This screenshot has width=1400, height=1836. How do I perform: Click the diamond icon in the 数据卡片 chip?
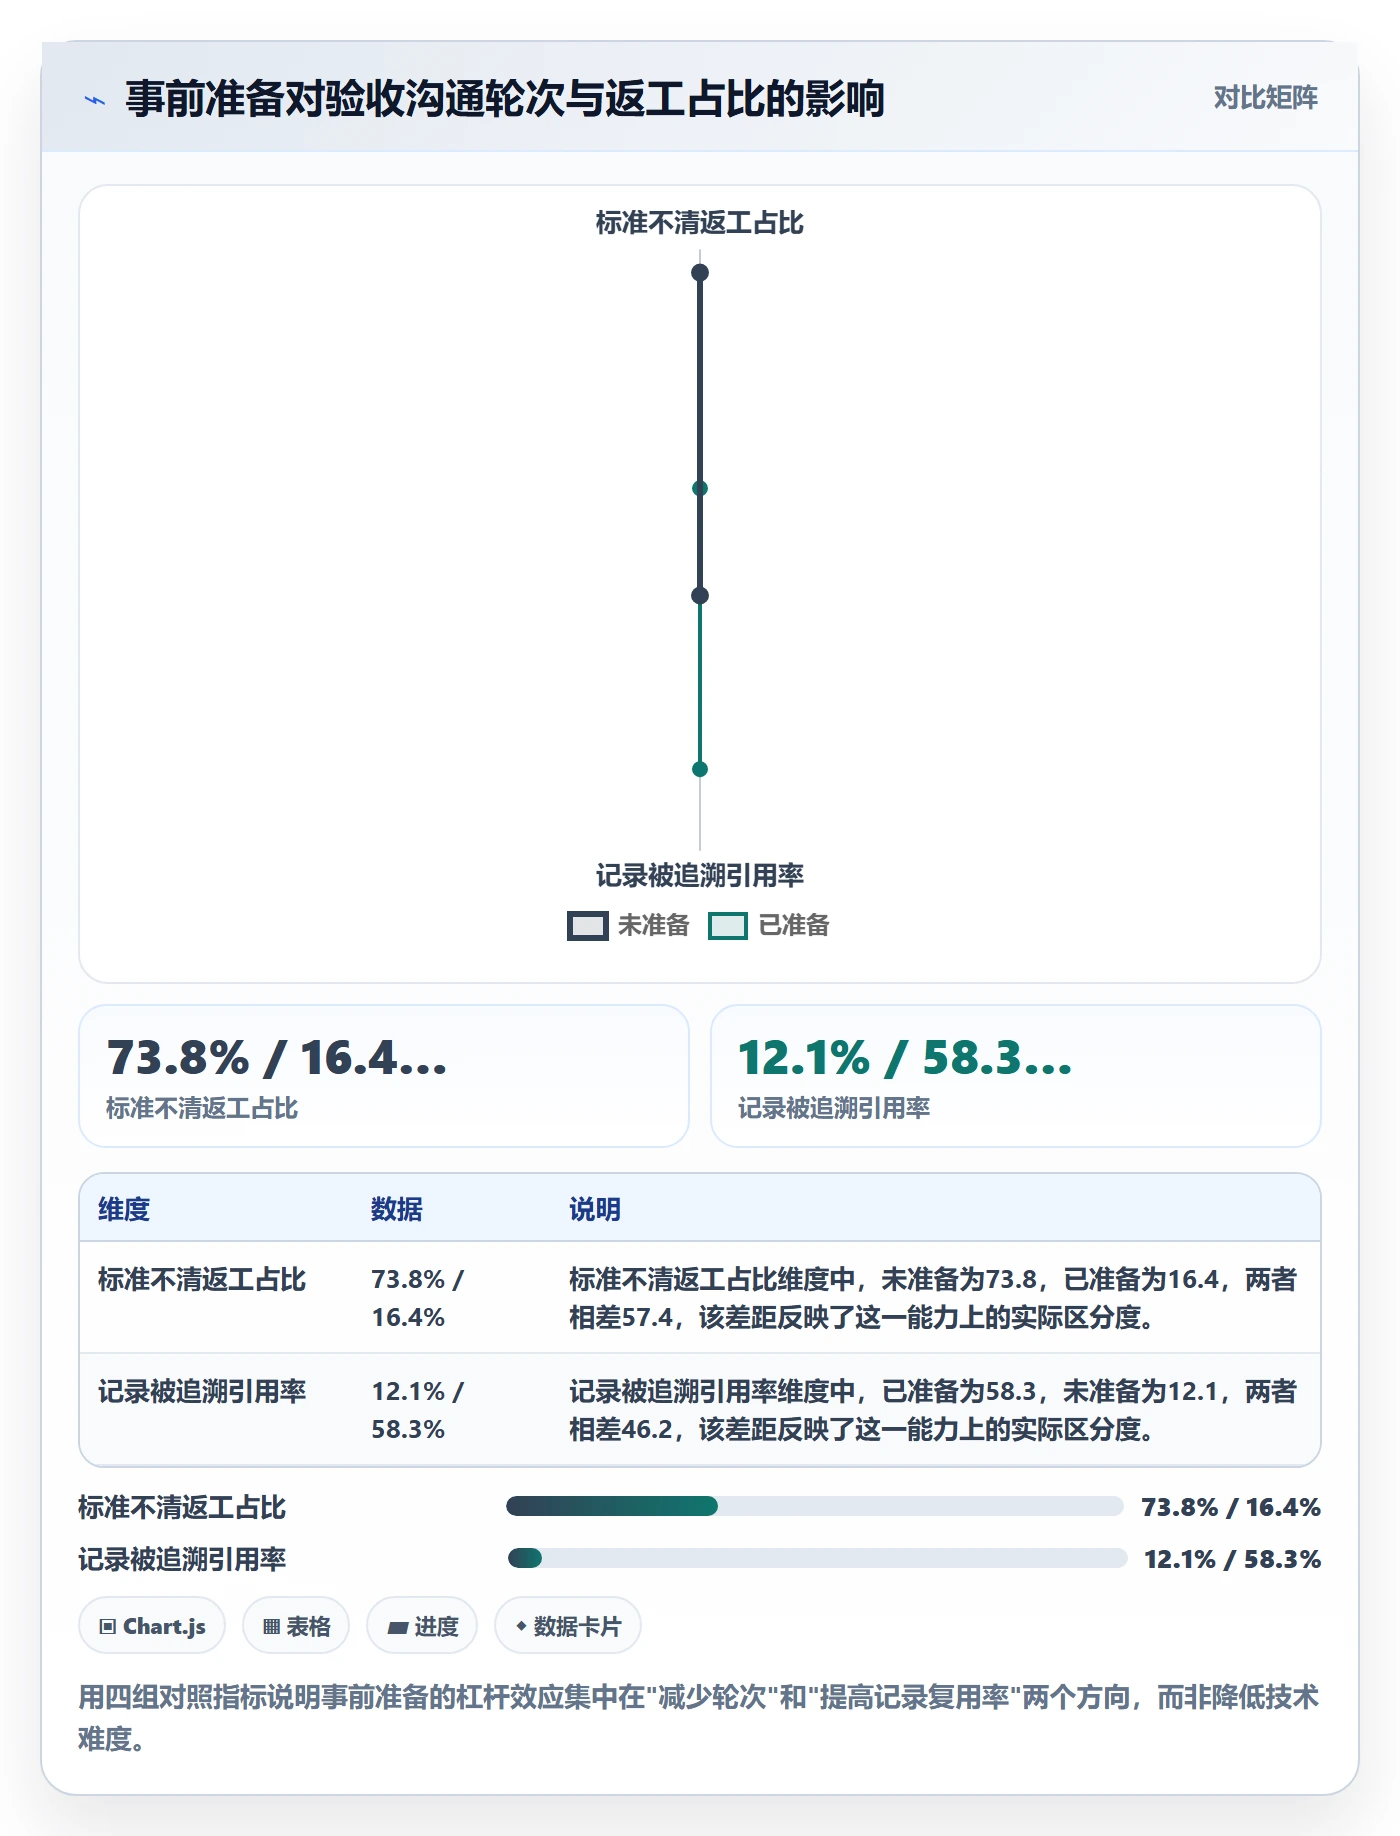(x=521, y=1626)
